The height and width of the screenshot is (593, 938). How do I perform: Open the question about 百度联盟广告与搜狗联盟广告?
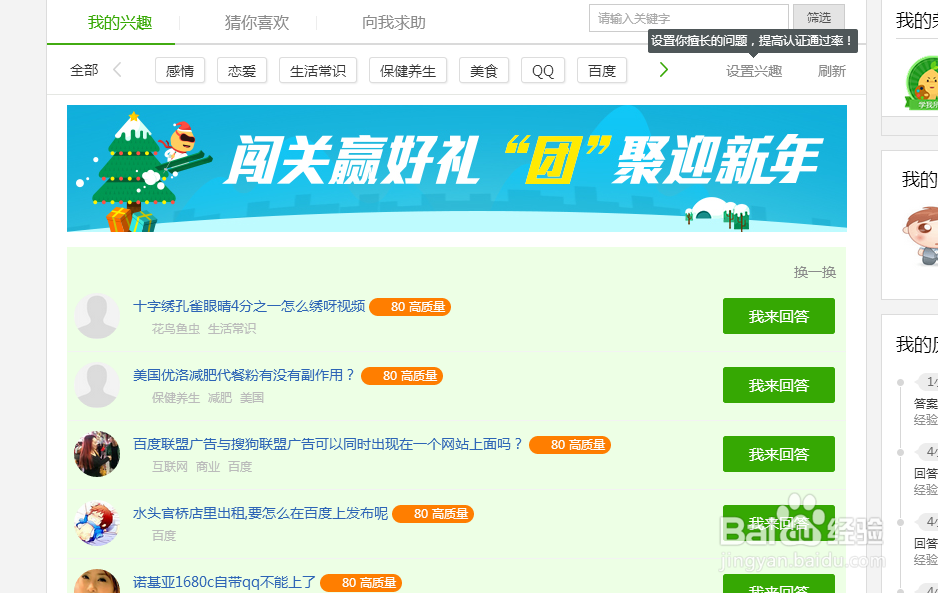point(328,444)
